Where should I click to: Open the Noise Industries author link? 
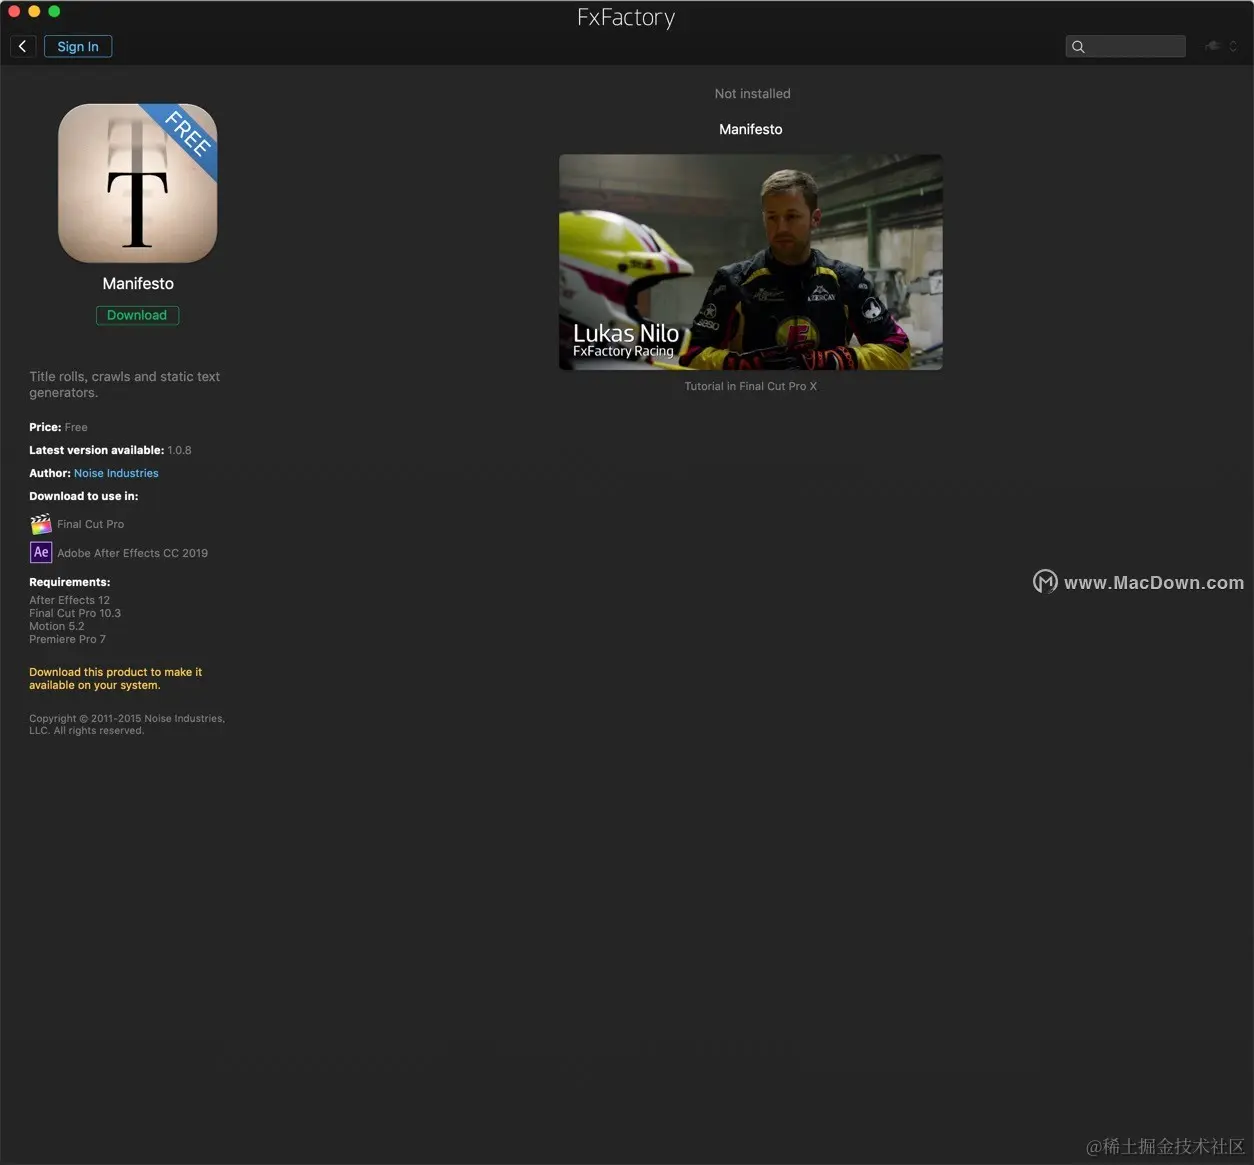point(116,473)
